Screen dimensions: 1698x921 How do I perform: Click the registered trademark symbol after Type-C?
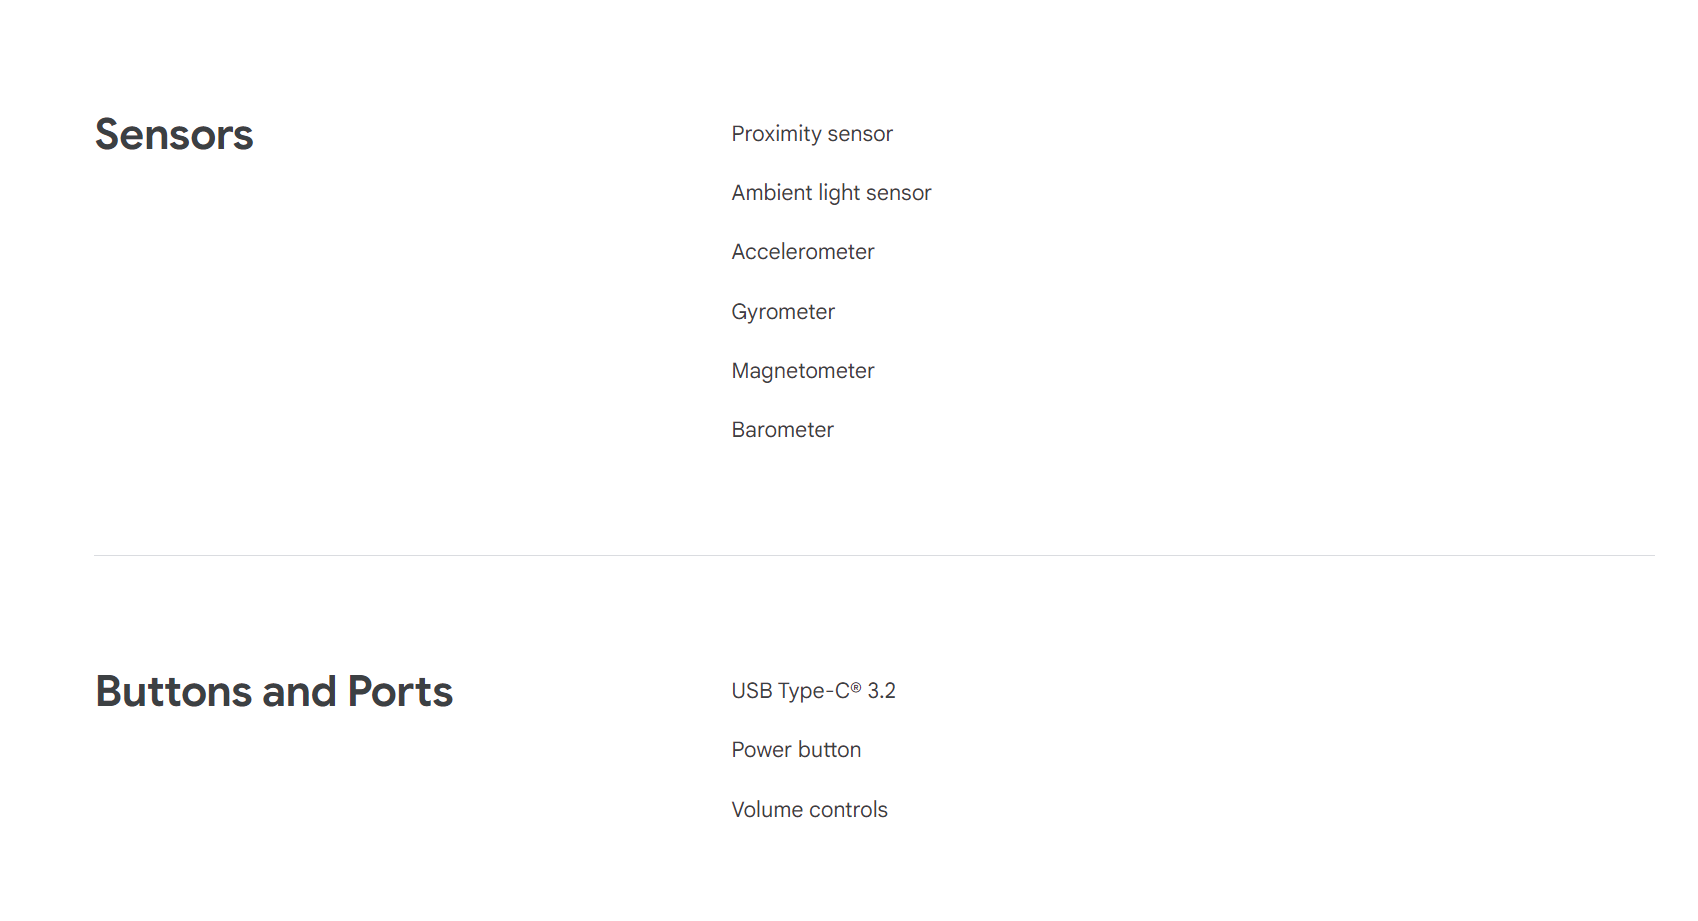(856, 687)
